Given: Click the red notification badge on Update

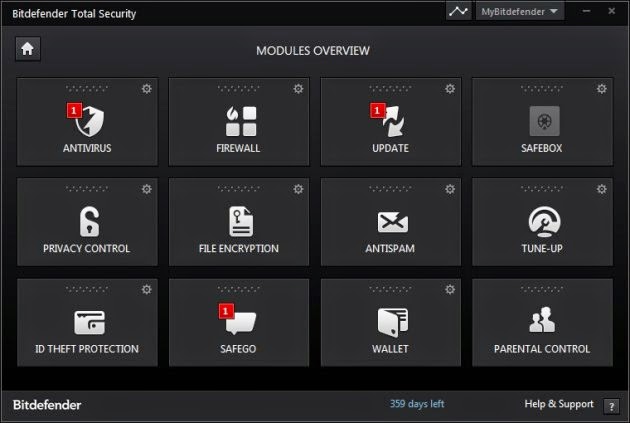Looking at the screenshot, I should (377, 110).
